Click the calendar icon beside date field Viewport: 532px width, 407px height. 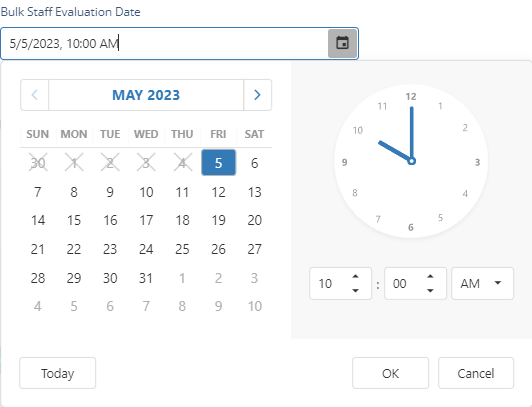[342, 43]
